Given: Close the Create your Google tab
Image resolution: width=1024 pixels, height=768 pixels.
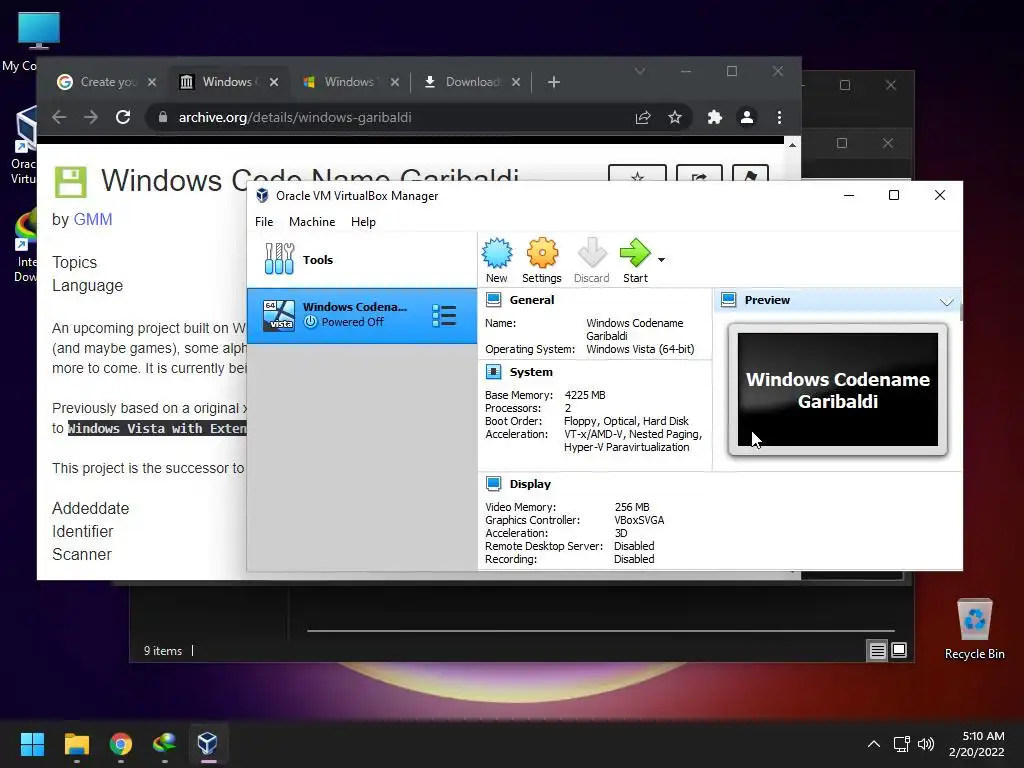Looking at the screenshot, I should [x=152, y=82].
